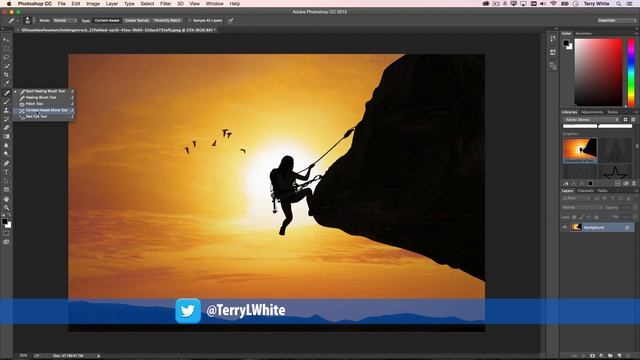The height and width of the screenshot is (360, 640).
Task: Select the Blur tool
Action: [x=6, y=145]
